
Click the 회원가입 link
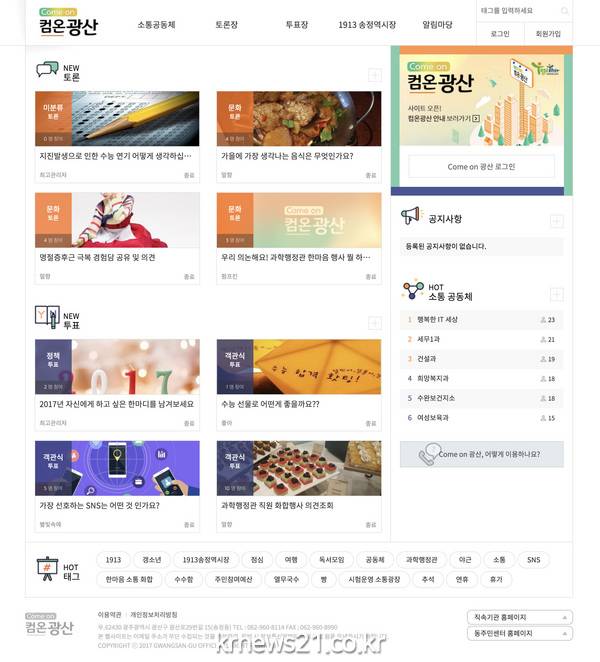(x=548, y=33)
